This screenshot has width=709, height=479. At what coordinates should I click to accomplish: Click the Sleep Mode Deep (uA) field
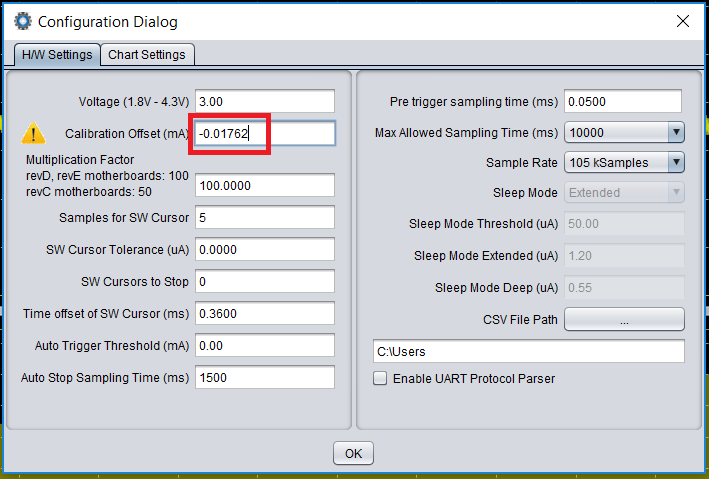(x=624, y=288)
